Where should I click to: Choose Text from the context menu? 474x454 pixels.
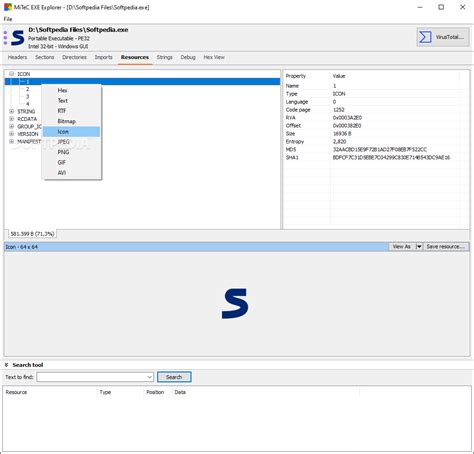pos(71,101)
